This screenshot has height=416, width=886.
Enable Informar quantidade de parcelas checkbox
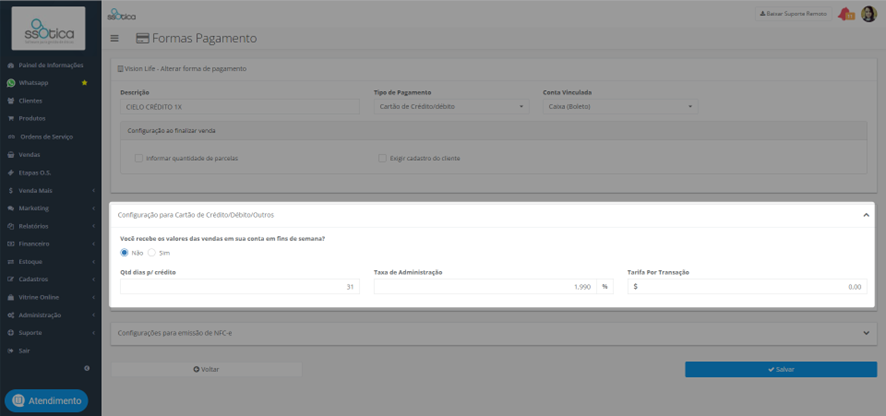[x=138, y=158]
